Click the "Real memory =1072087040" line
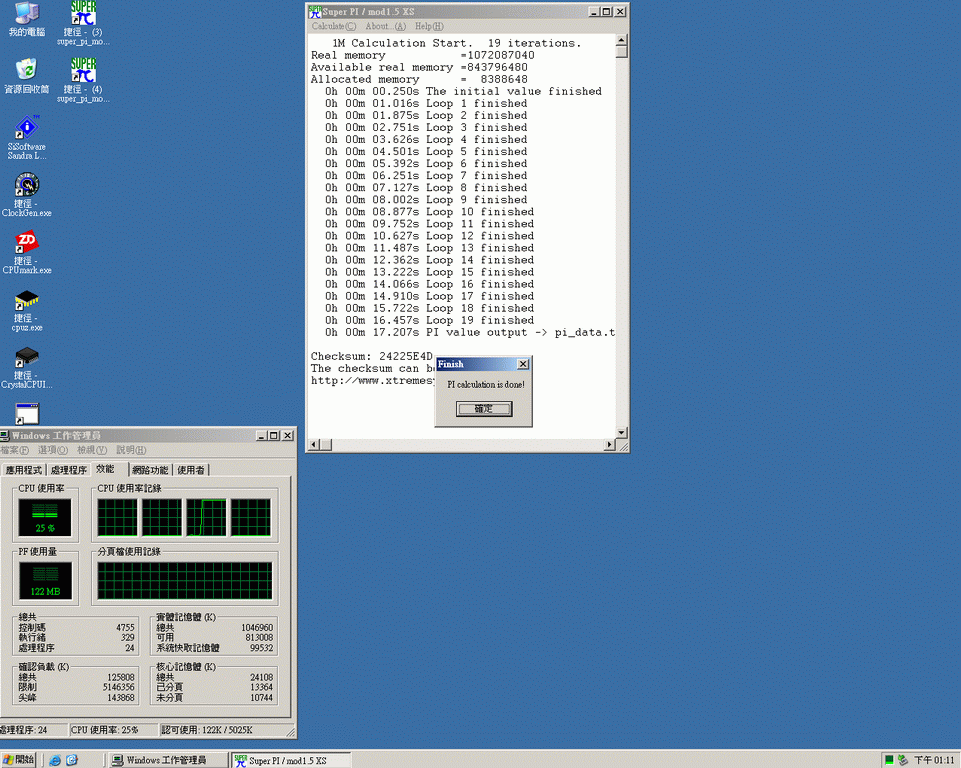Screen dimensions: 961x768 tap(422, 55)
